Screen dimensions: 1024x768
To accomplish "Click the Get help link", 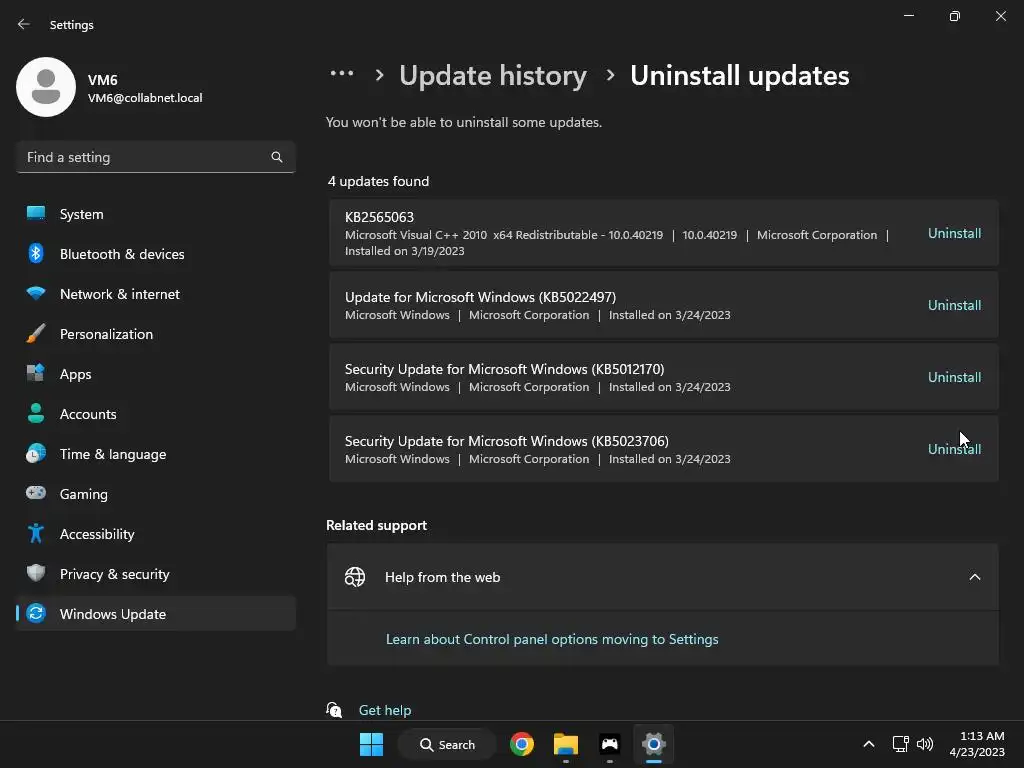I will tap(385, 710).
